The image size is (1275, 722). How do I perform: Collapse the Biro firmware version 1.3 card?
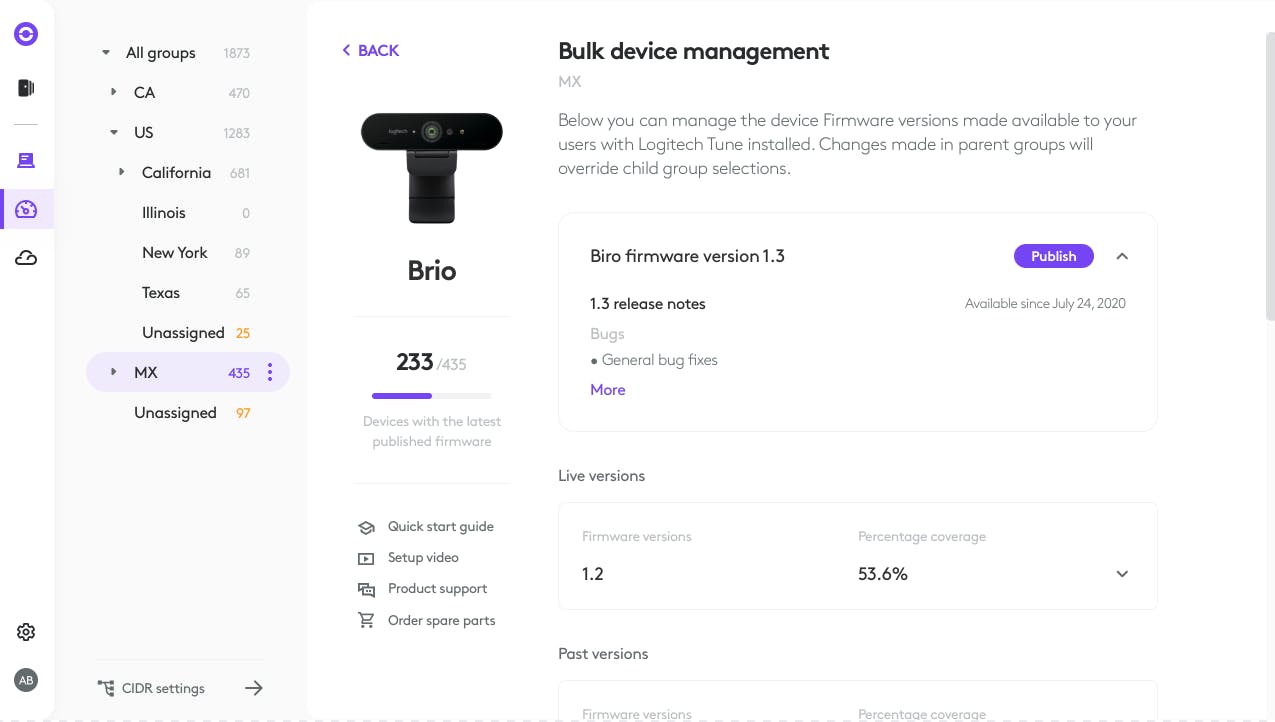pyautogui.click(x=1122, y=256)
